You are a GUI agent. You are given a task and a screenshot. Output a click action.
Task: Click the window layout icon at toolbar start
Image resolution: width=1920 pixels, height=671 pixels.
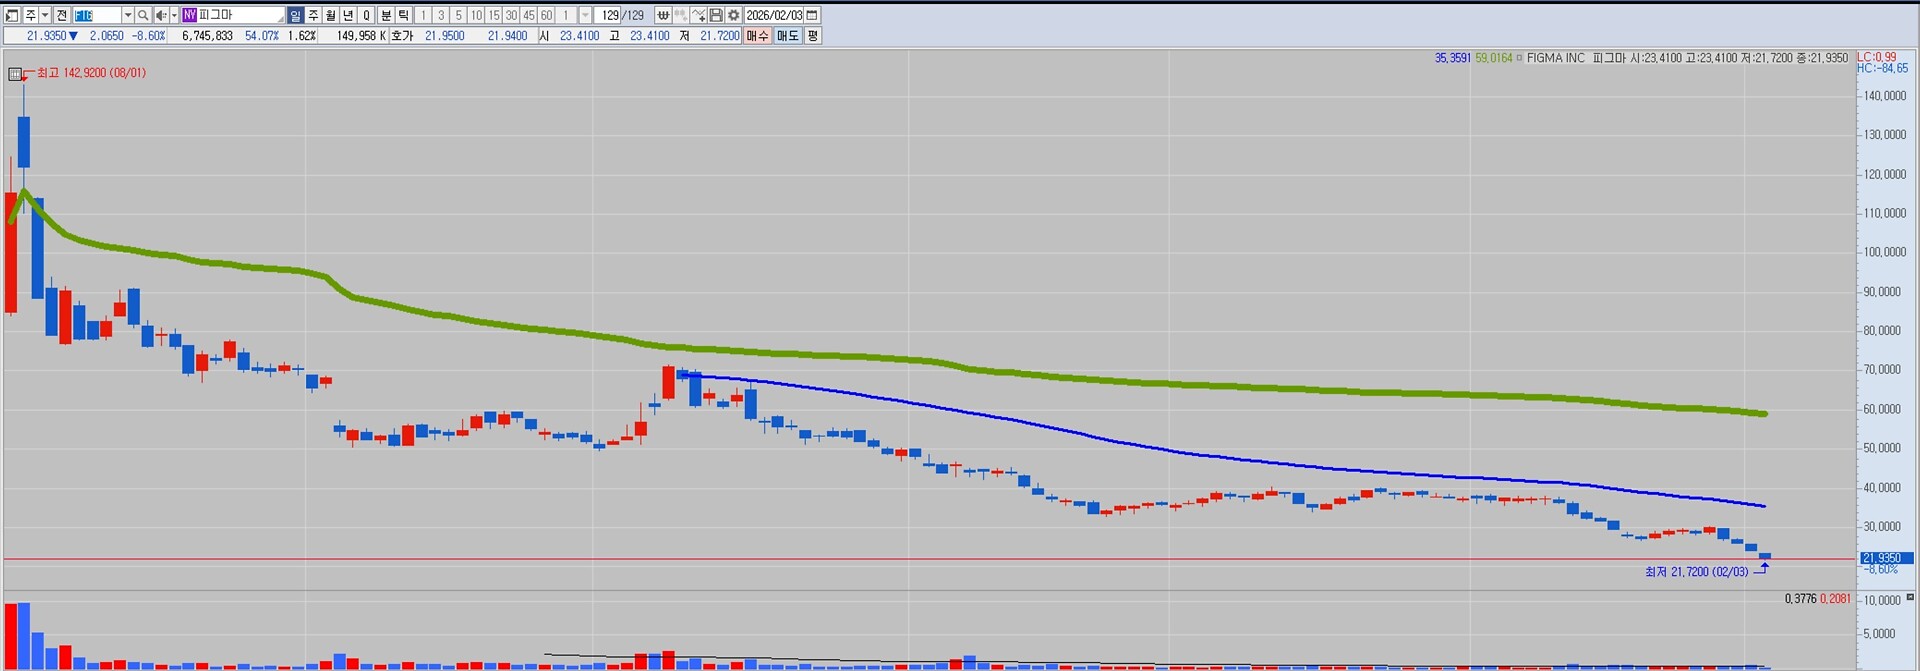tap(12, 15)
